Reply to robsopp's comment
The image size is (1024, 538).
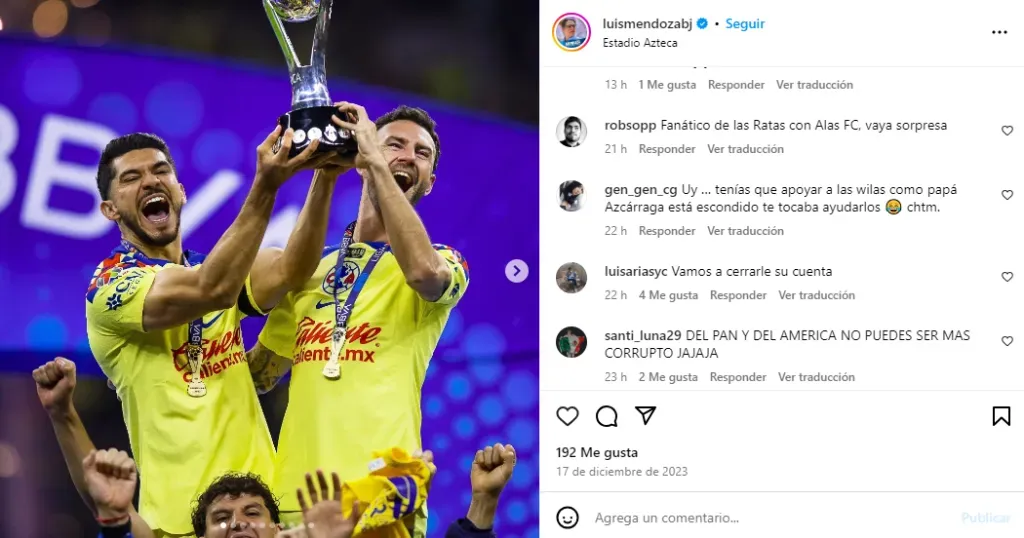tap(667, 149)
